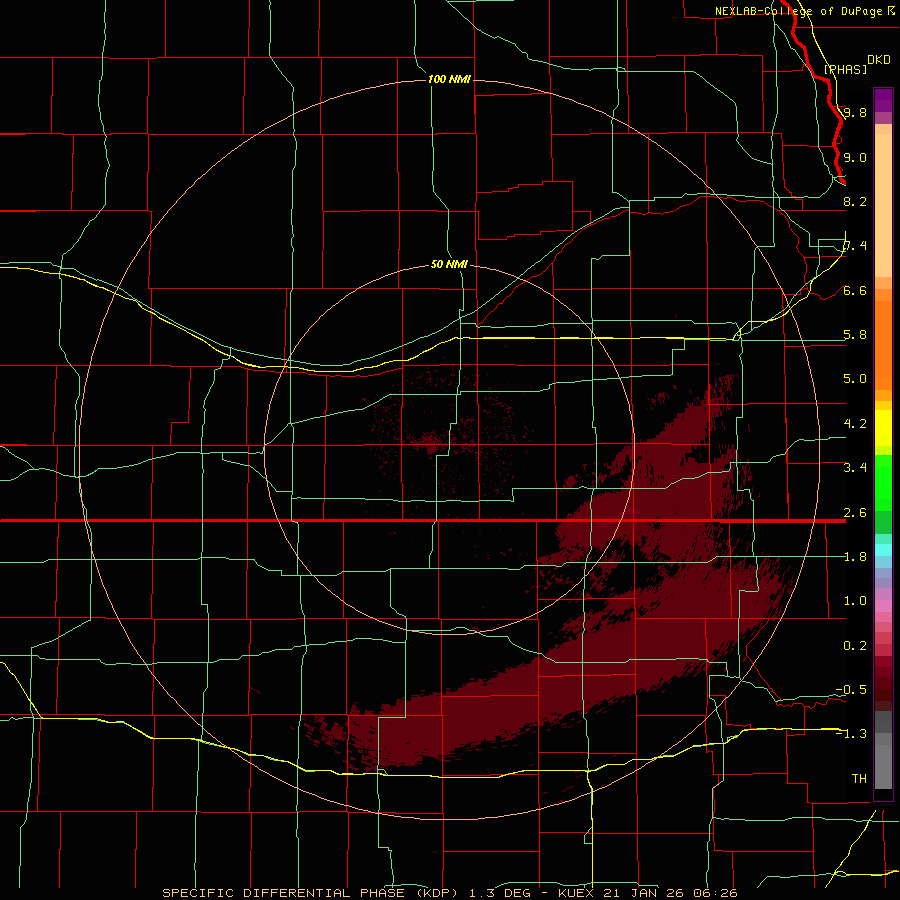Click the 50 NMI range ring label

tap(449, 264)
